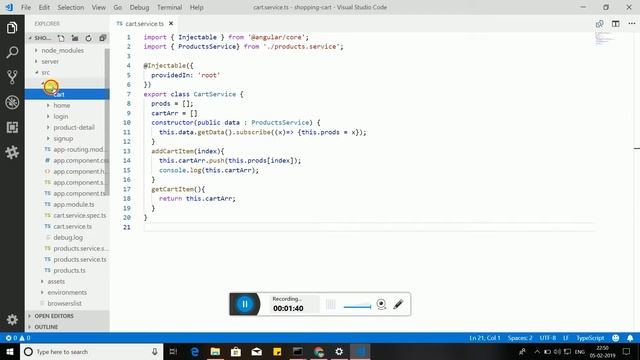Click the Windows search box on taskbar
640x360 pixels.
(91, 351)
